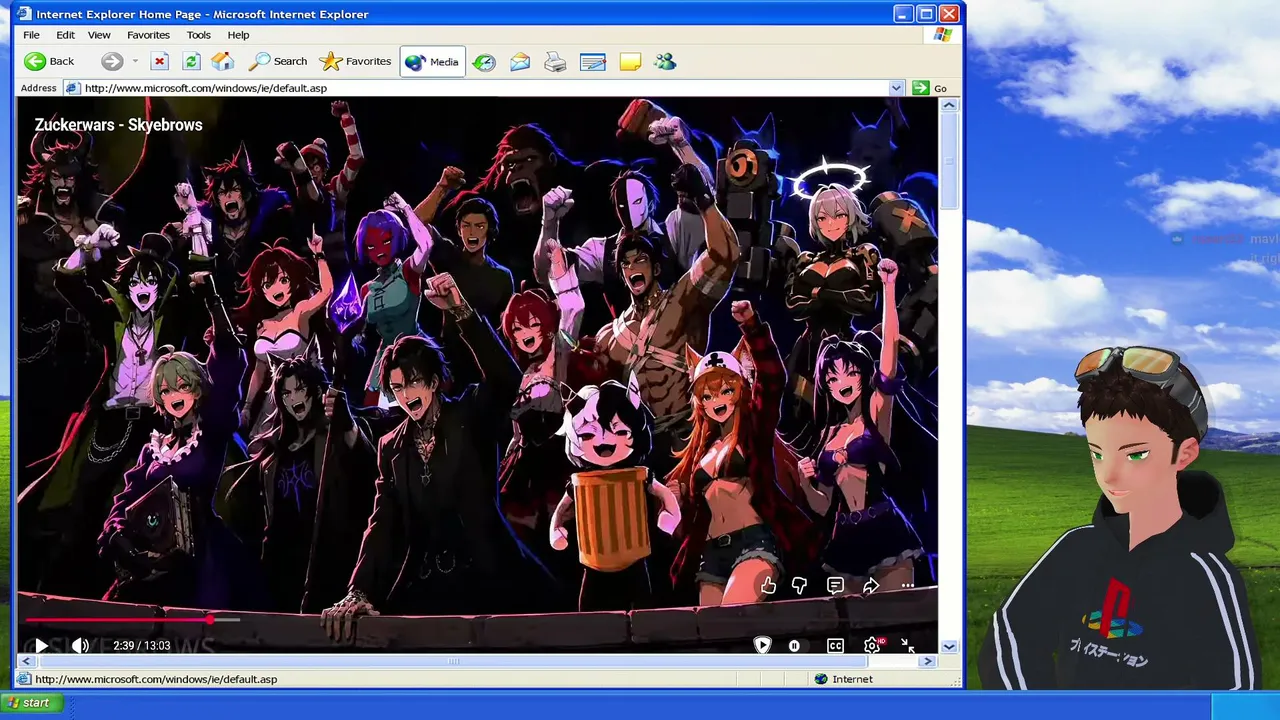Image resolution: width=1280 pixels, height=720 pixels.
Task: Click the Go button
Action: point(930,88)
